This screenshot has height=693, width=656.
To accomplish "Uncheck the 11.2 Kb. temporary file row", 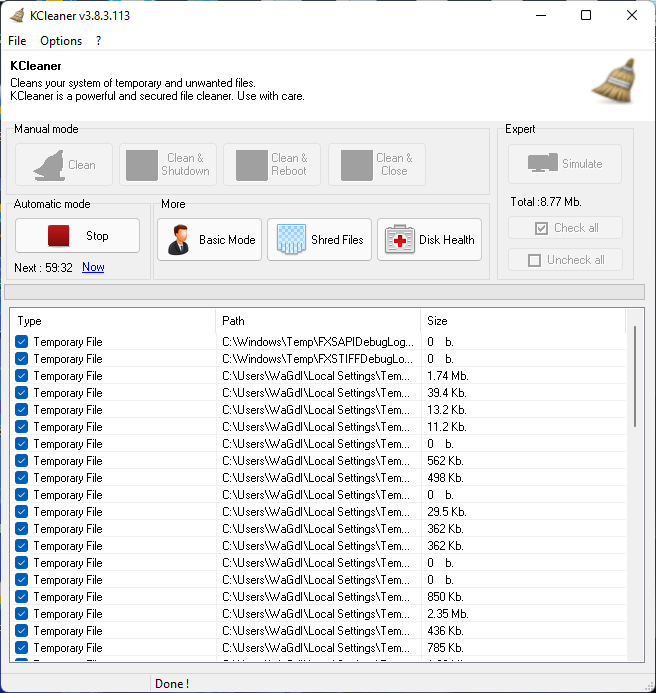I will 21,426.
